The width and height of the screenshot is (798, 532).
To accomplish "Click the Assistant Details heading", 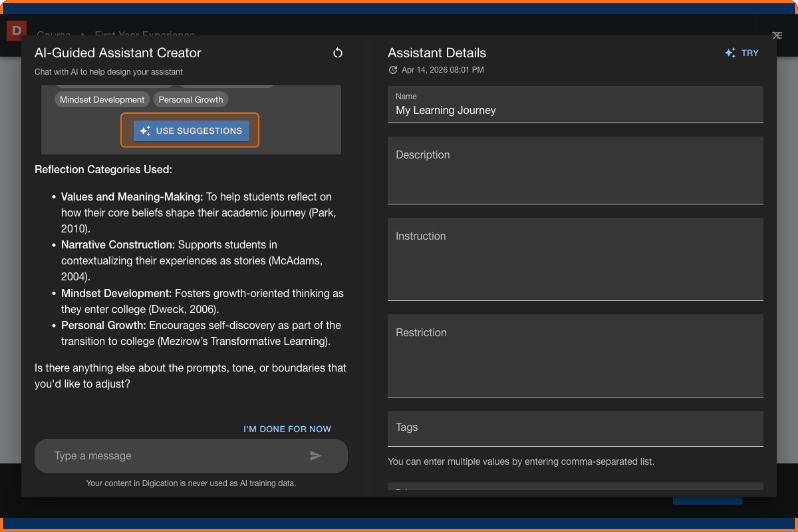I will 437,53.
